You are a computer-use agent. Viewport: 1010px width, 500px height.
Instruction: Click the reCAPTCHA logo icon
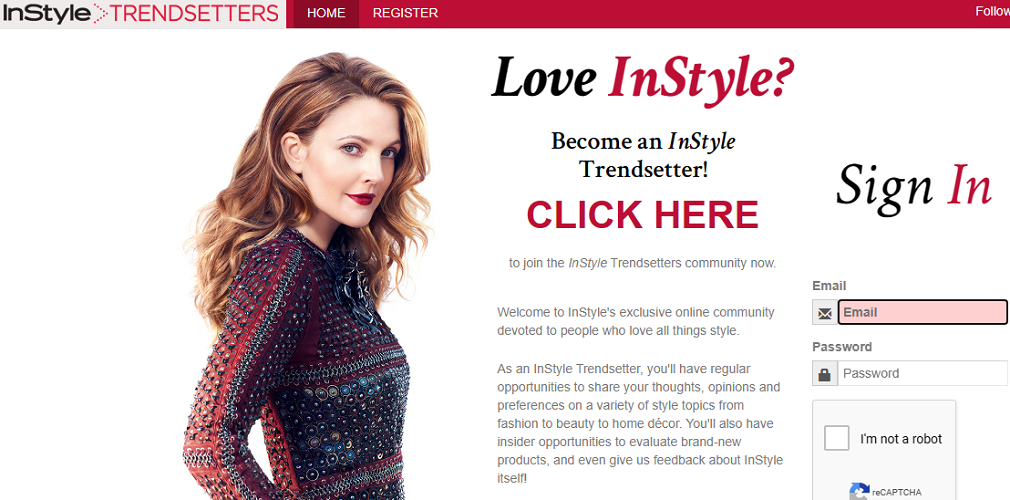click(x=859, y=492)
